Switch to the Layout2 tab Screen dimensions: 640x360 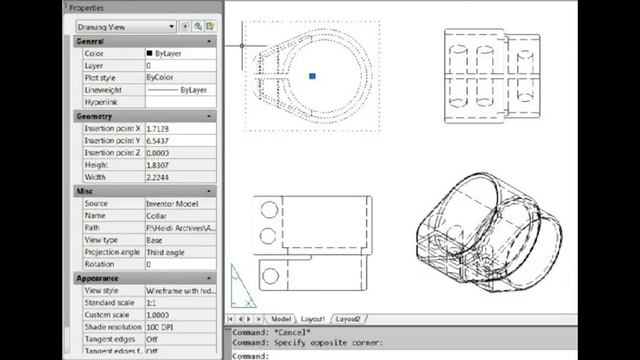(348, 319)
